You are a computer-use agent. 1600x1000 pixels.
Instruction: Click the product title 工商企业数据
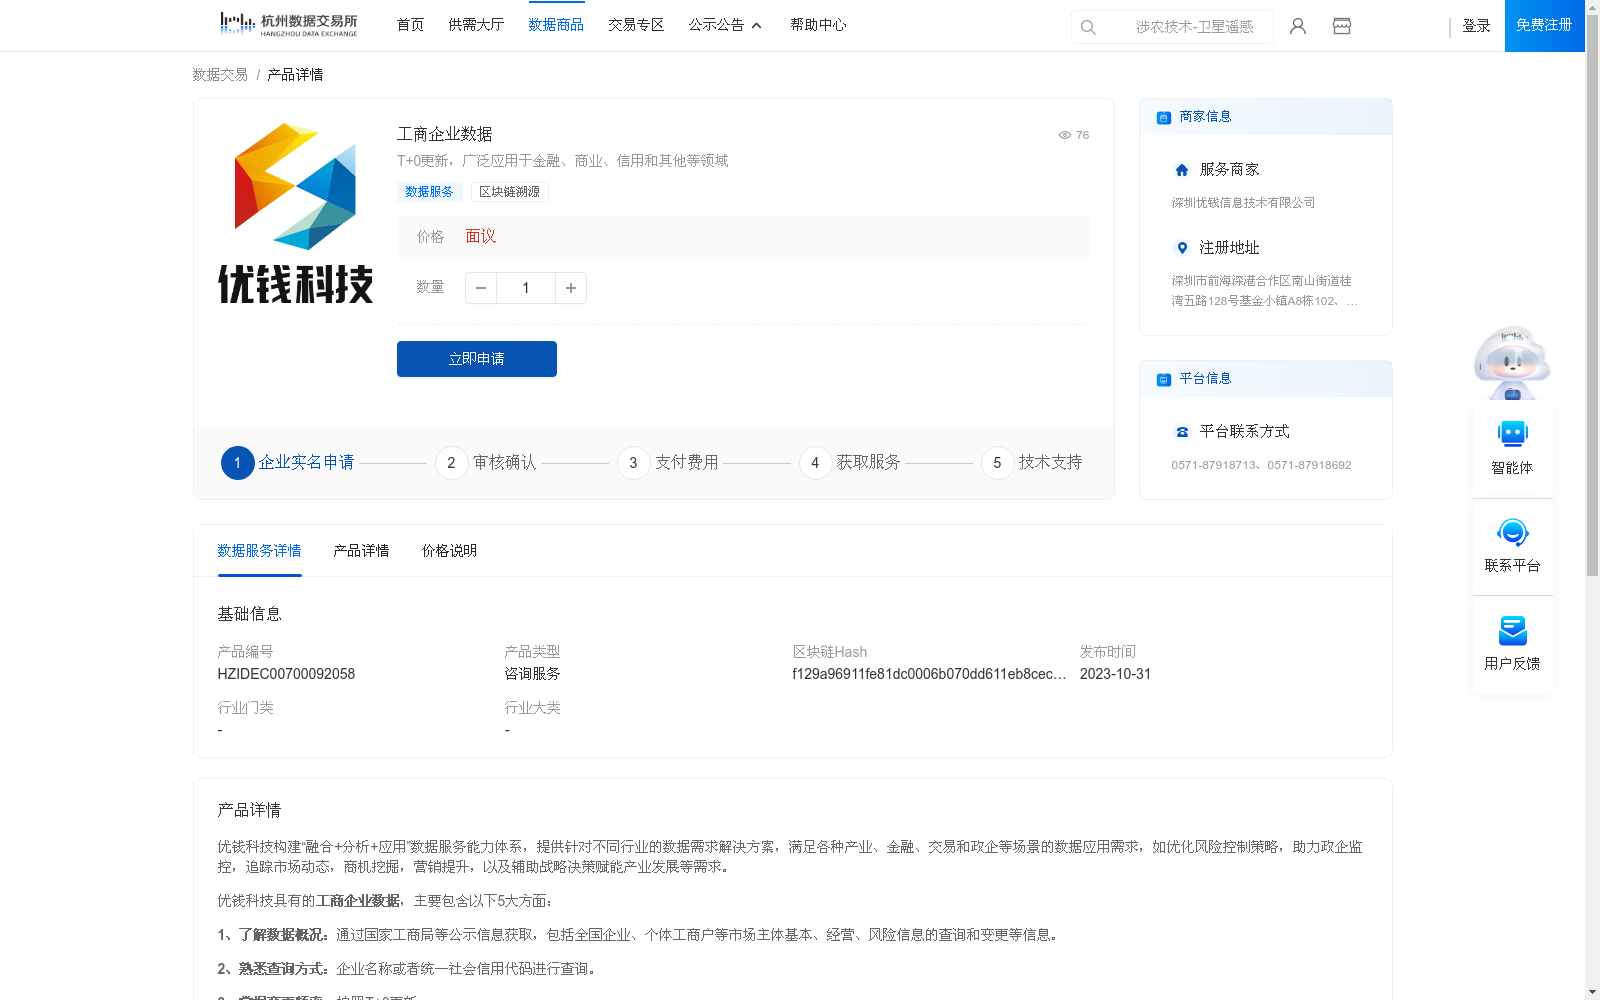coord(445,134)
